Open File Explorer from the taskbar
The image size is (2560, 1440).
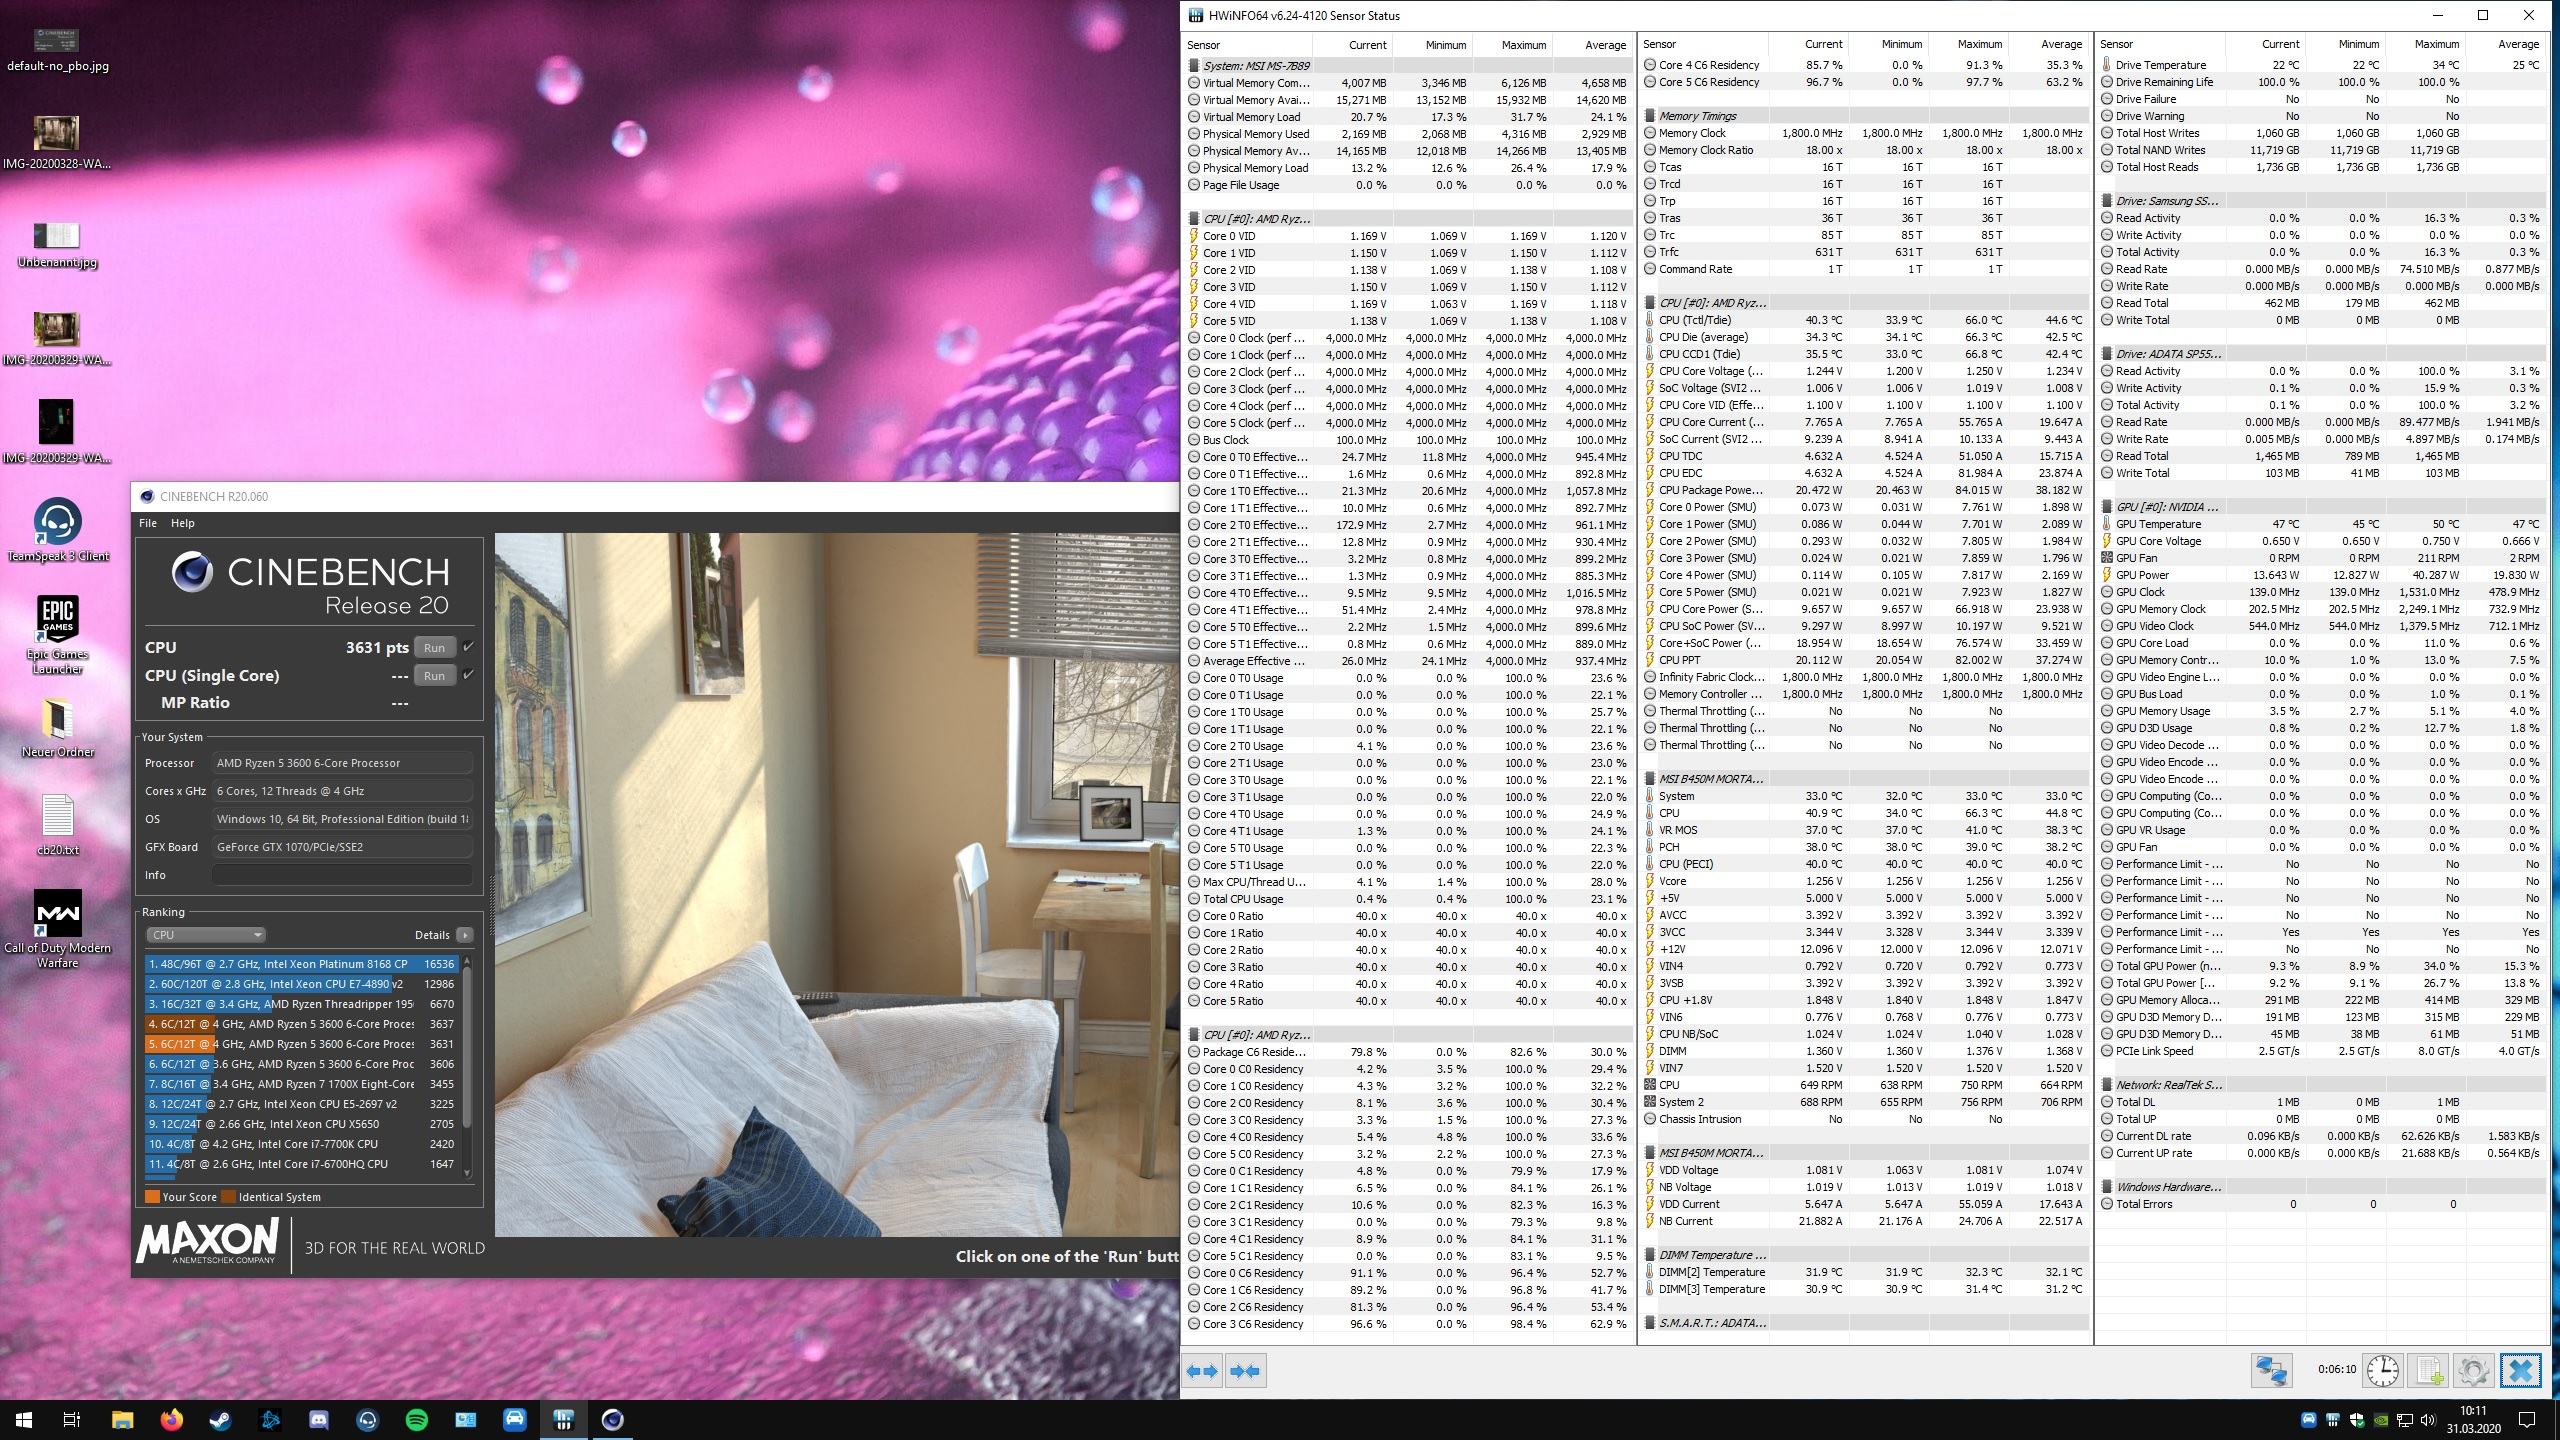pos(122,1419)
